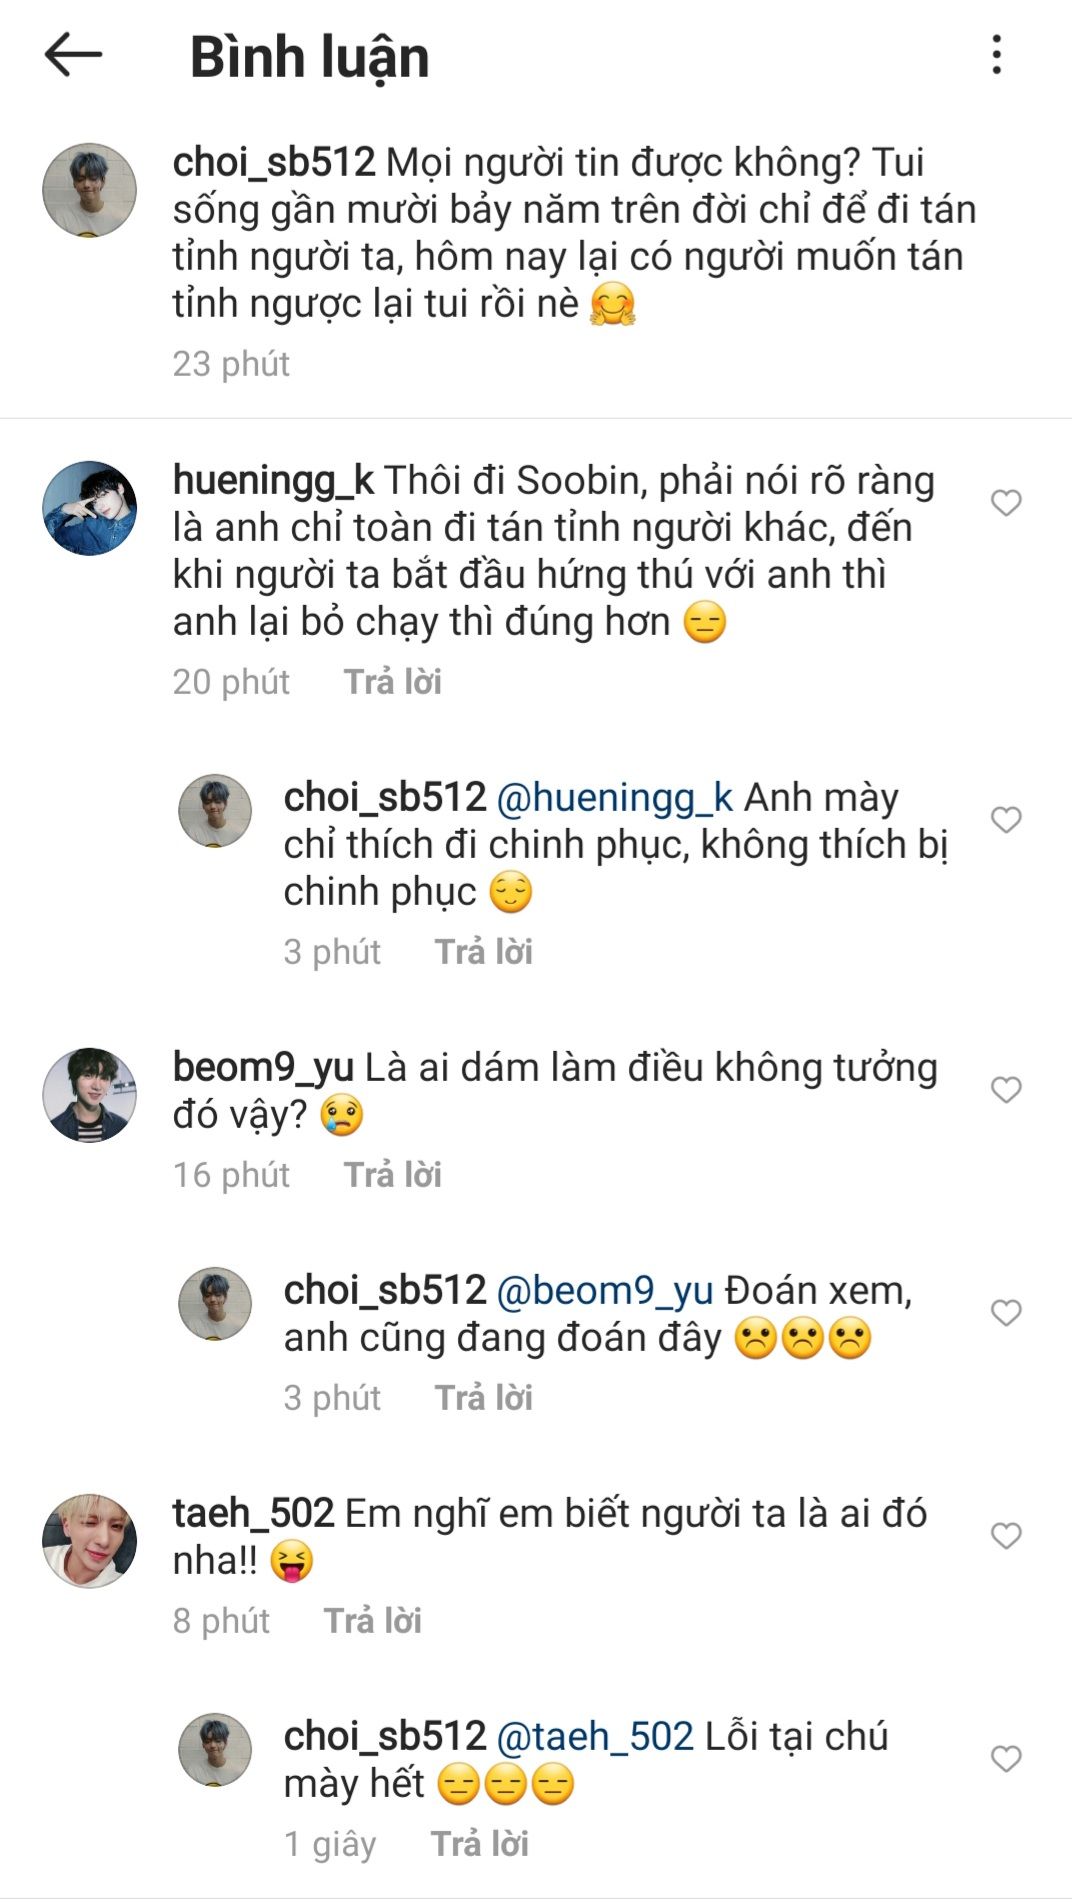Open the taeh_502 username on comment
Screen dimensions: 1072x1903
coord(253,1514)
